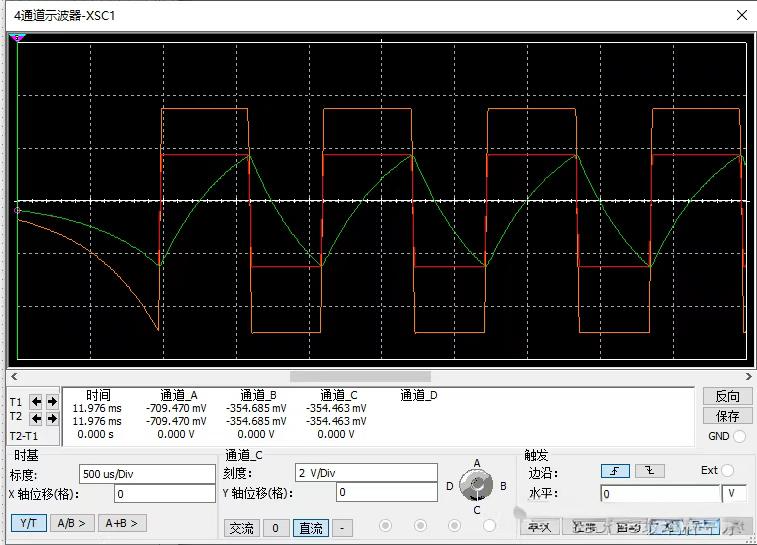This screenshot has height=545, width=757.
Task: Open the A+B > mode menu
Action: coord(122,523)
